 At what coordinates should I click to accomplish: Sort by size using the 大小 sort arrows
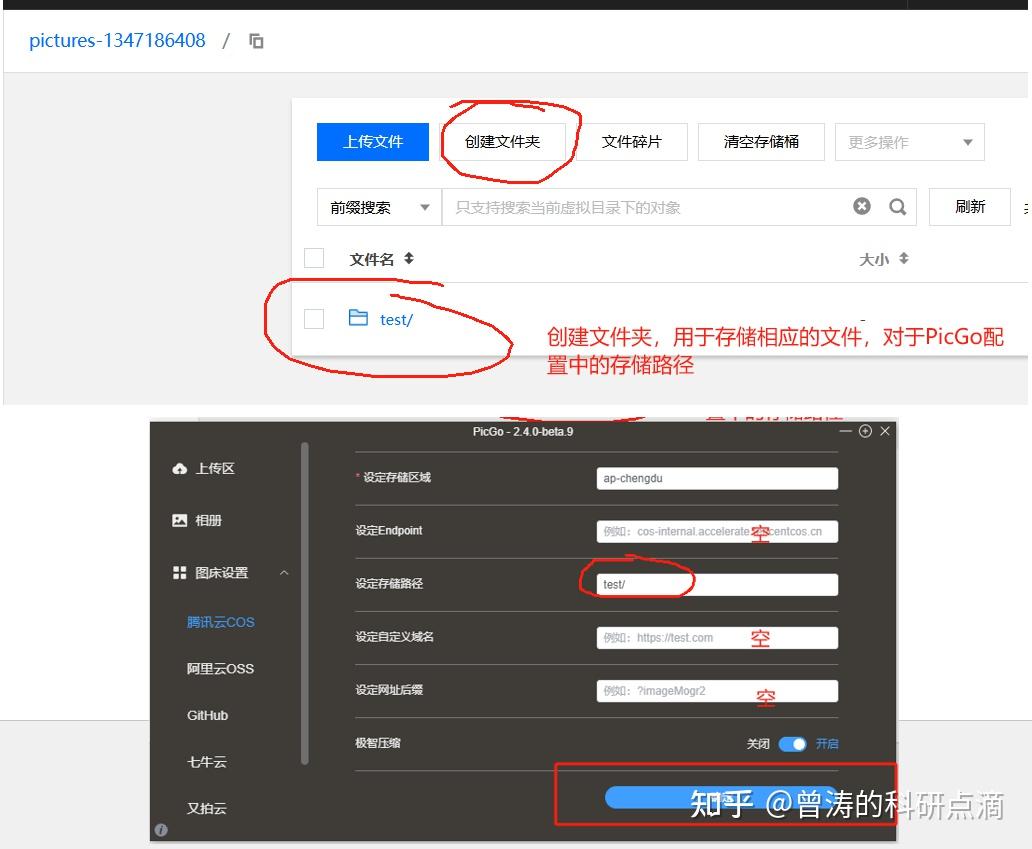pyautogui.click(x=902, y=258)
